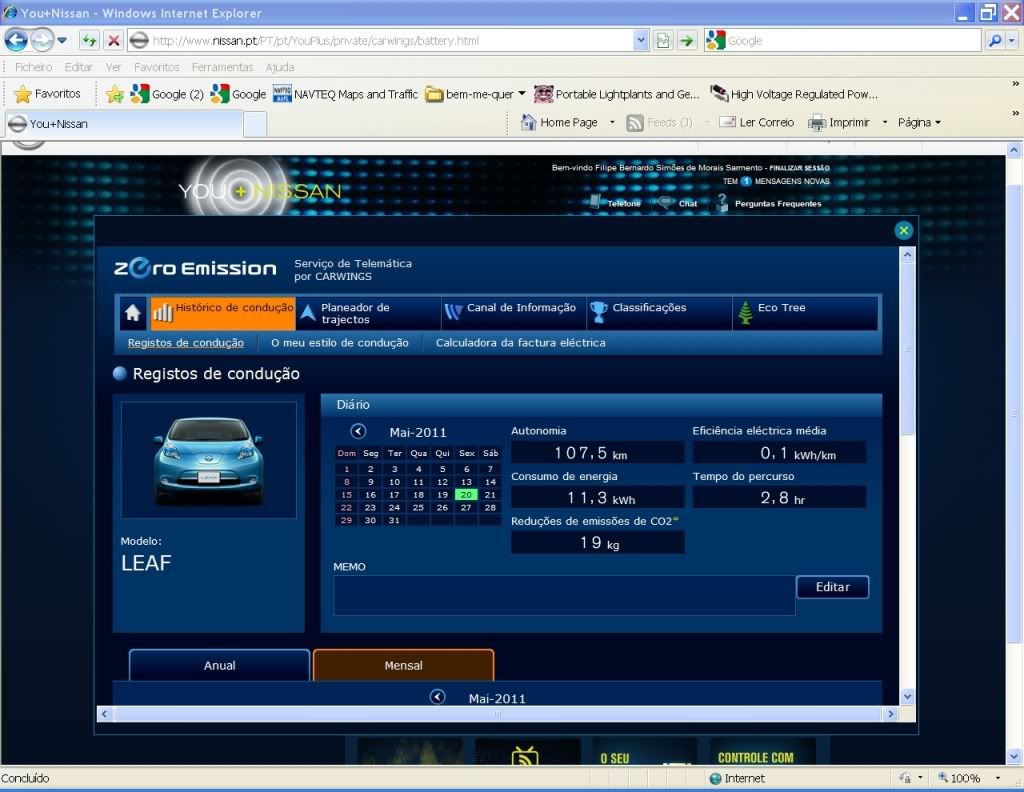Go back with the browser Back arrow
1024x792 pixels.
click(16, 40)
